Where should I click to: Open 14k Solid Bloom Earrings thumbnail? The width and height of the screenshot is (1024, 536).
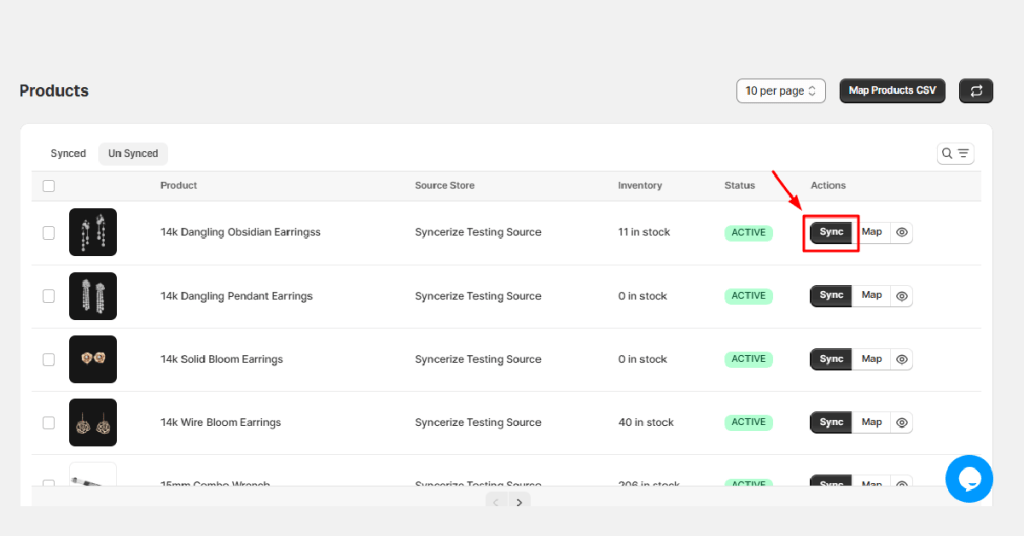(x=93, y=359)
